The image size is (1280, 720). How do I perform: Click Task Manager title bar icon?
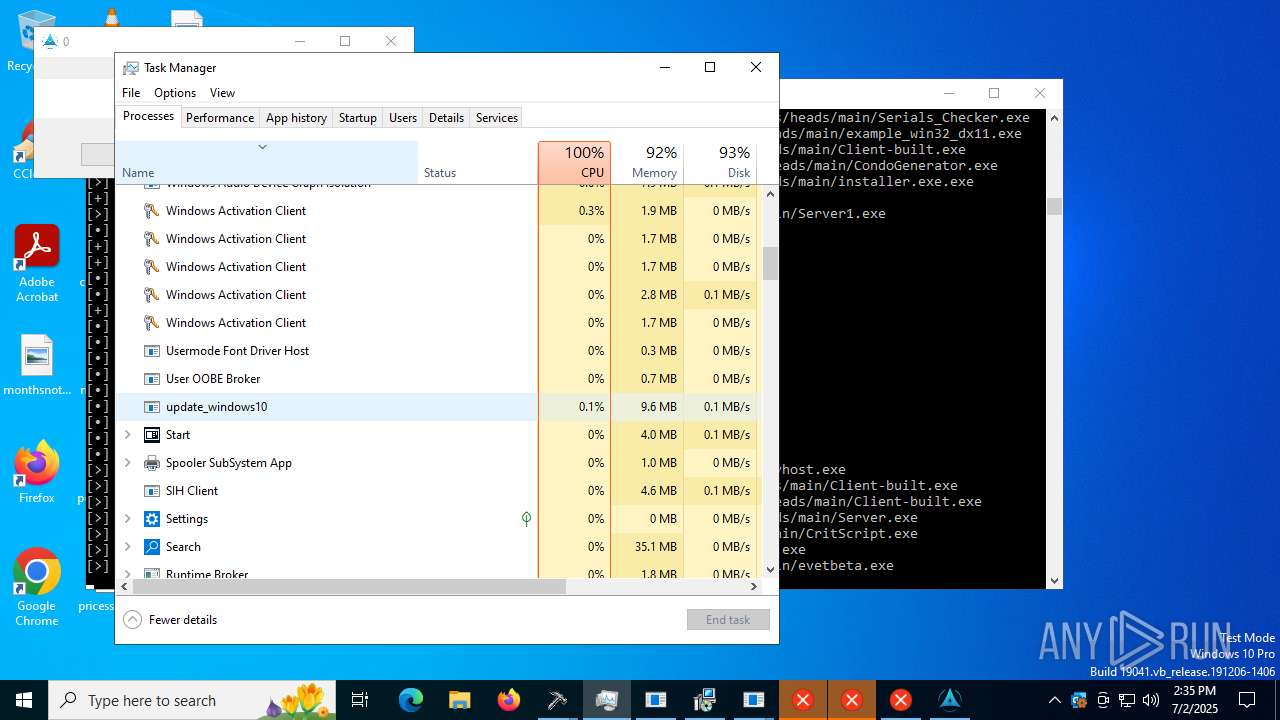pos(131,68)
